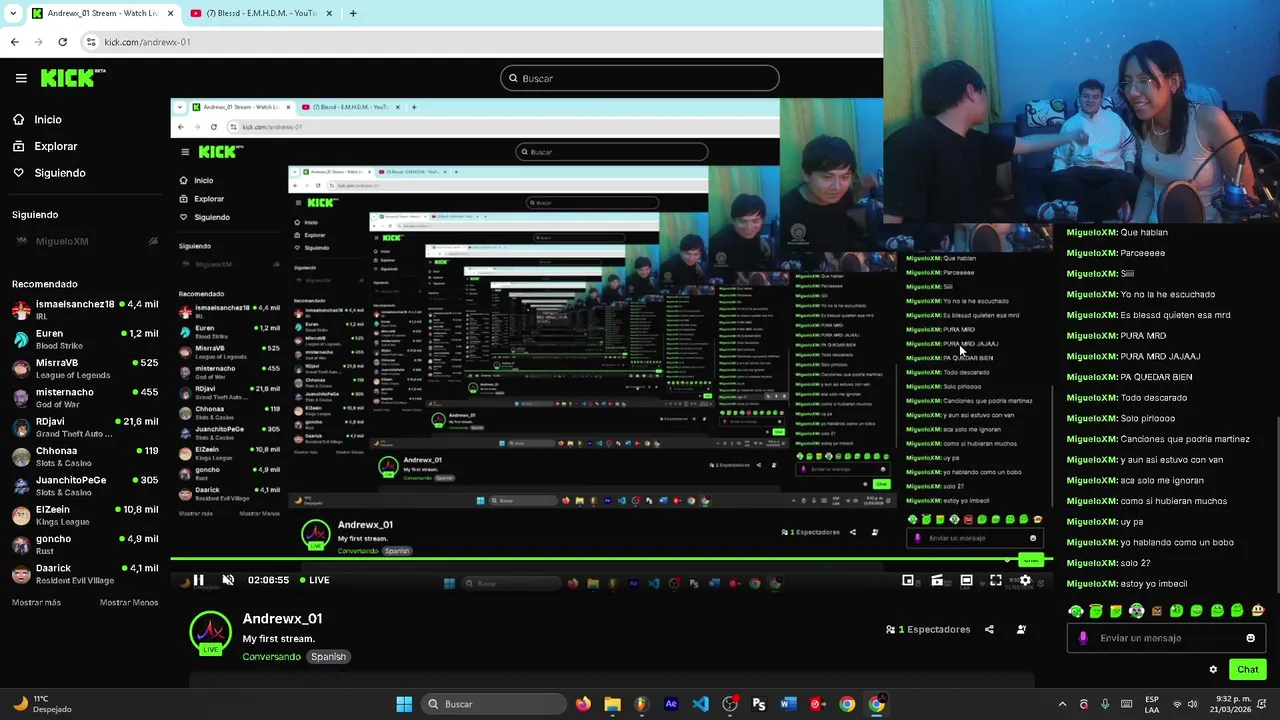
Task: Open File Explorer from the taskbar
Action: point(612,704)
